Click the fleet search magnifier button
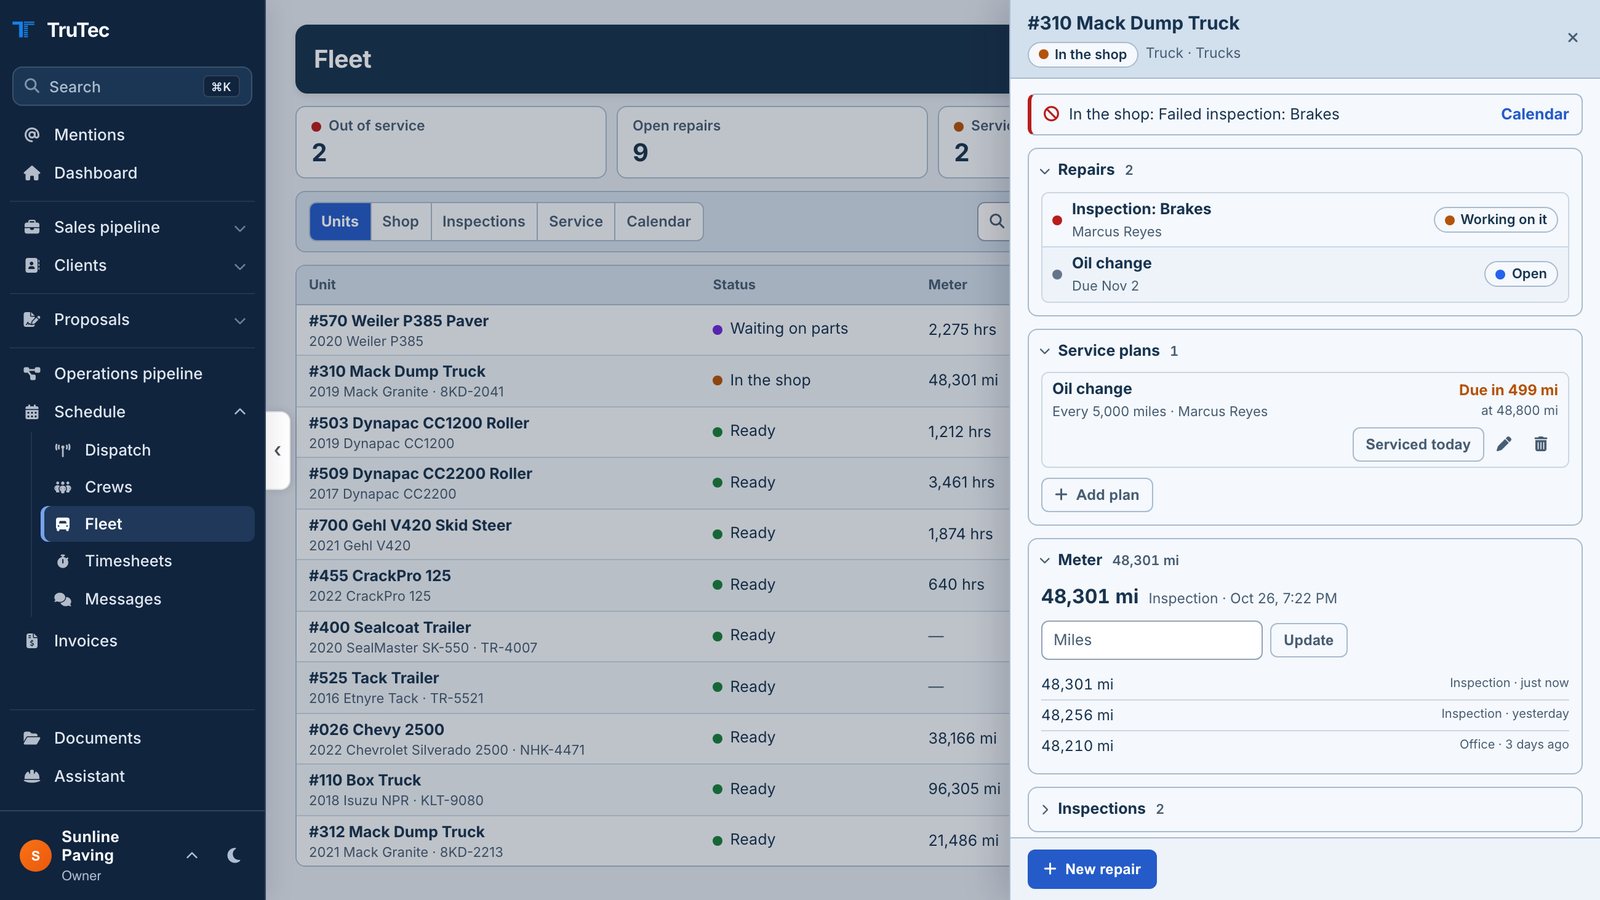The height and width of the screenshot is (900, 1600). pyautogui.click(x=996, y=221)
